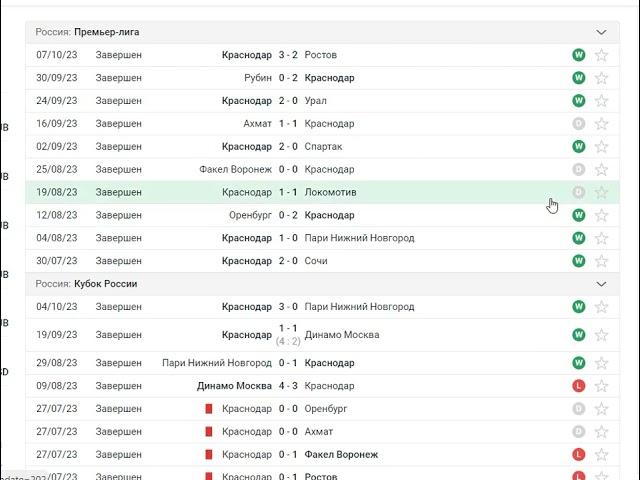Star the Краснодар 1-1 Динамо Москва cup match

[x=601, y=335]
